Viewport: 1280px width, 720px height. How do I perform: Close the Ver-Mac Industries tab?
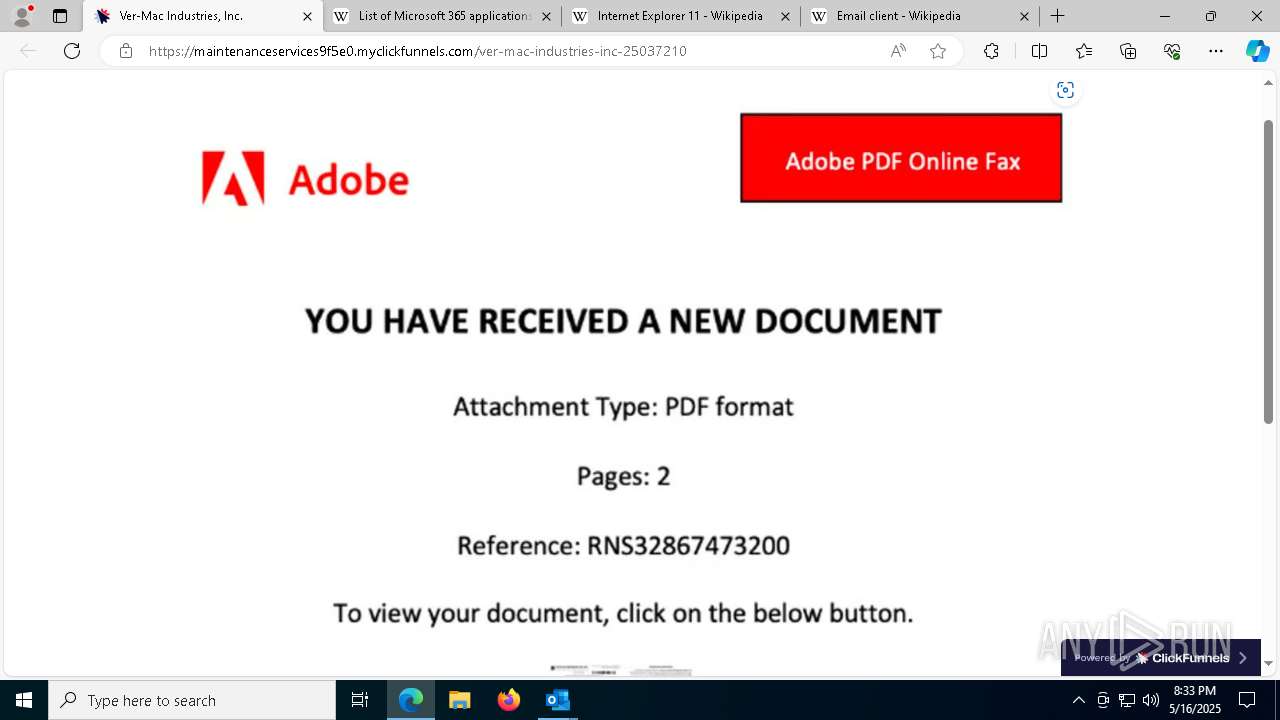click(x=307, y=16)
